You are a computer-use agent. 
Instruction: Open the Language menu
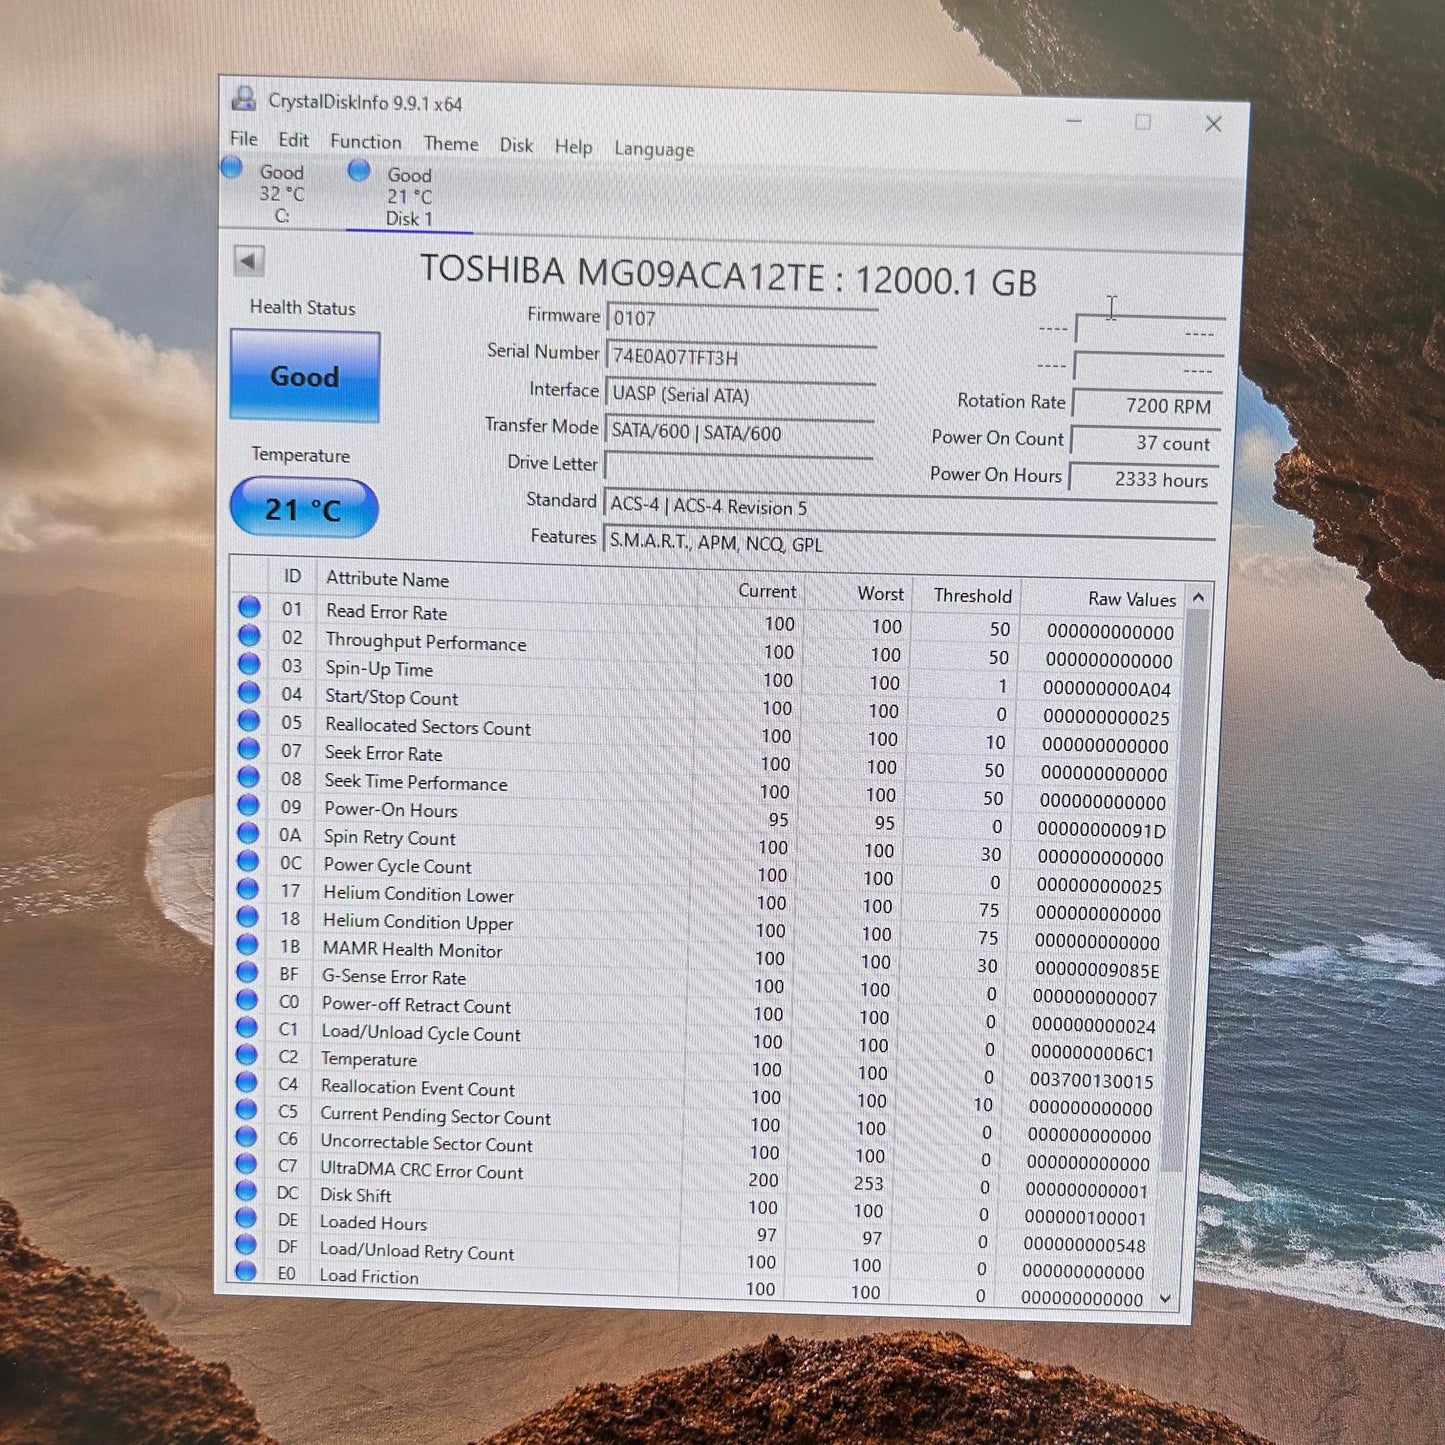[x=653, y=149]
